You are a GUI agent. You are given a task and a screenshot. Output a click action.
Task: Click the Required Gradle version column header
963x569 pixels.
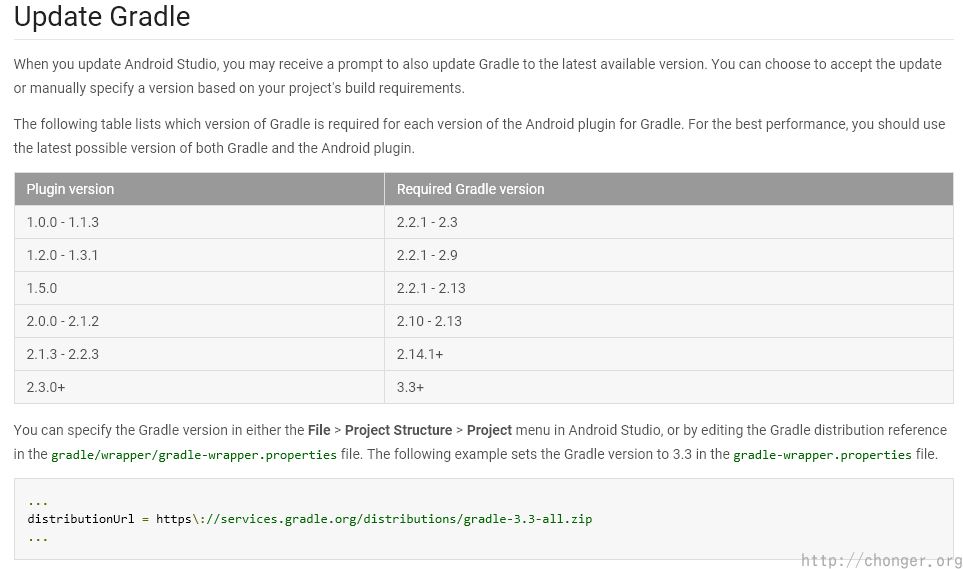(470, 189)
